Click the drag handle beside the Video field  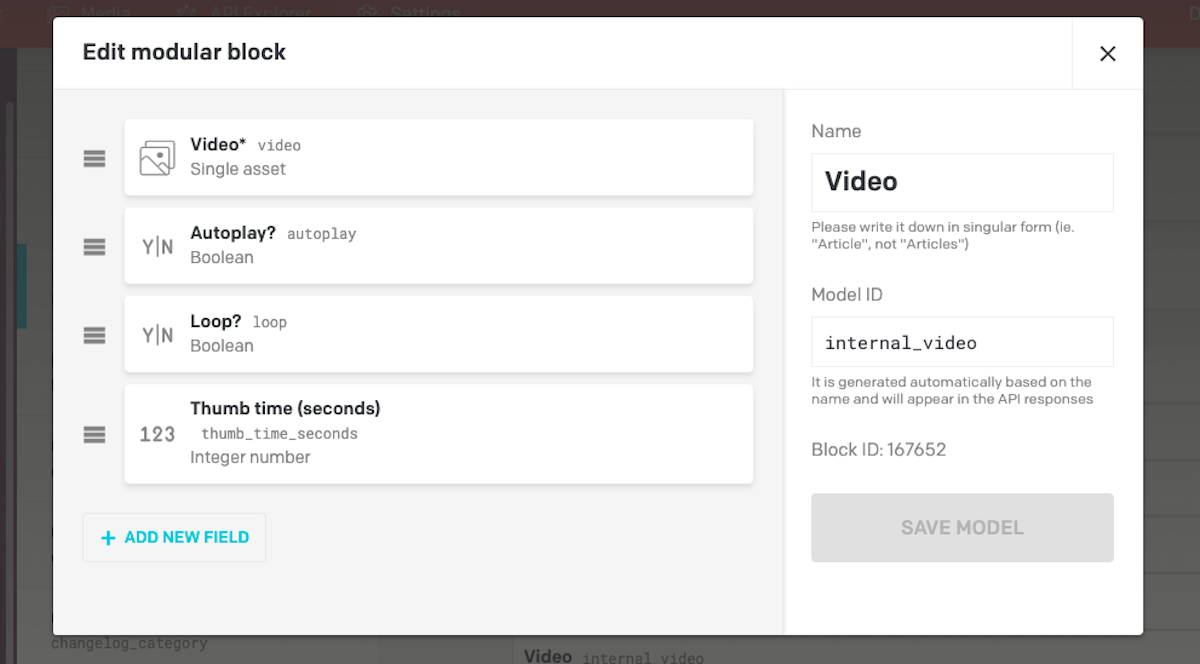point(94,158)
